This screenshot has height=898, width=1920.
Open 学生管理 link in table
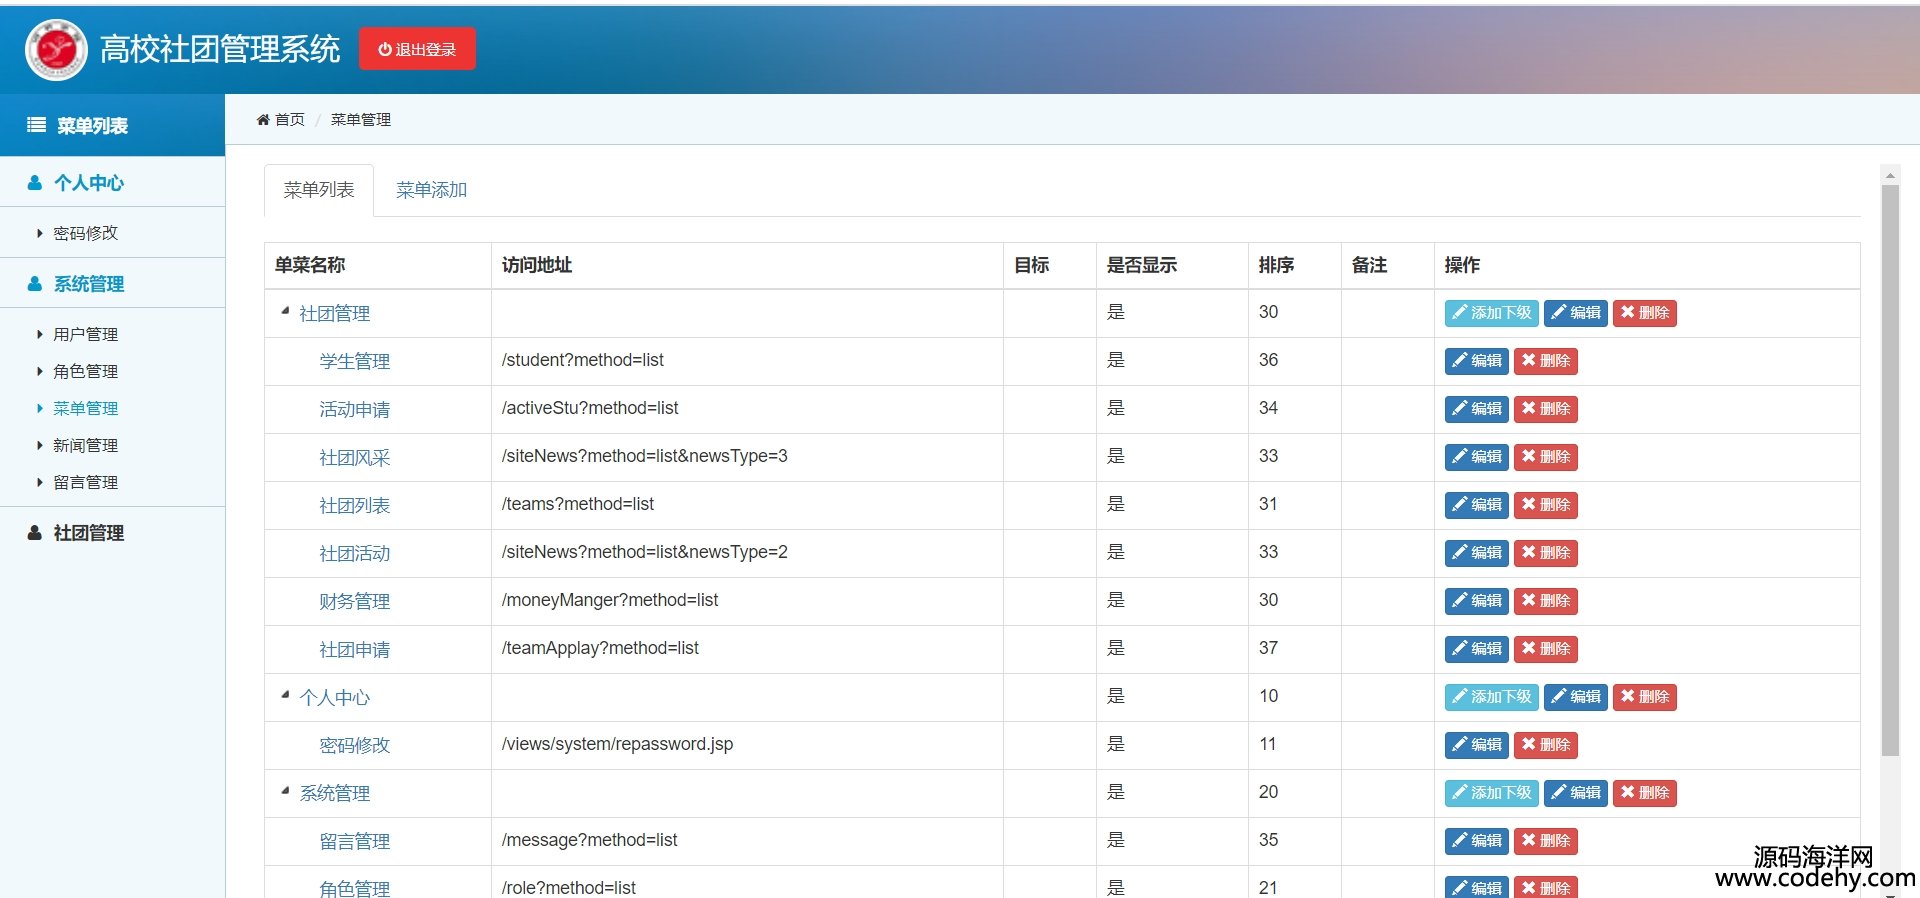(x=355, y=361)
